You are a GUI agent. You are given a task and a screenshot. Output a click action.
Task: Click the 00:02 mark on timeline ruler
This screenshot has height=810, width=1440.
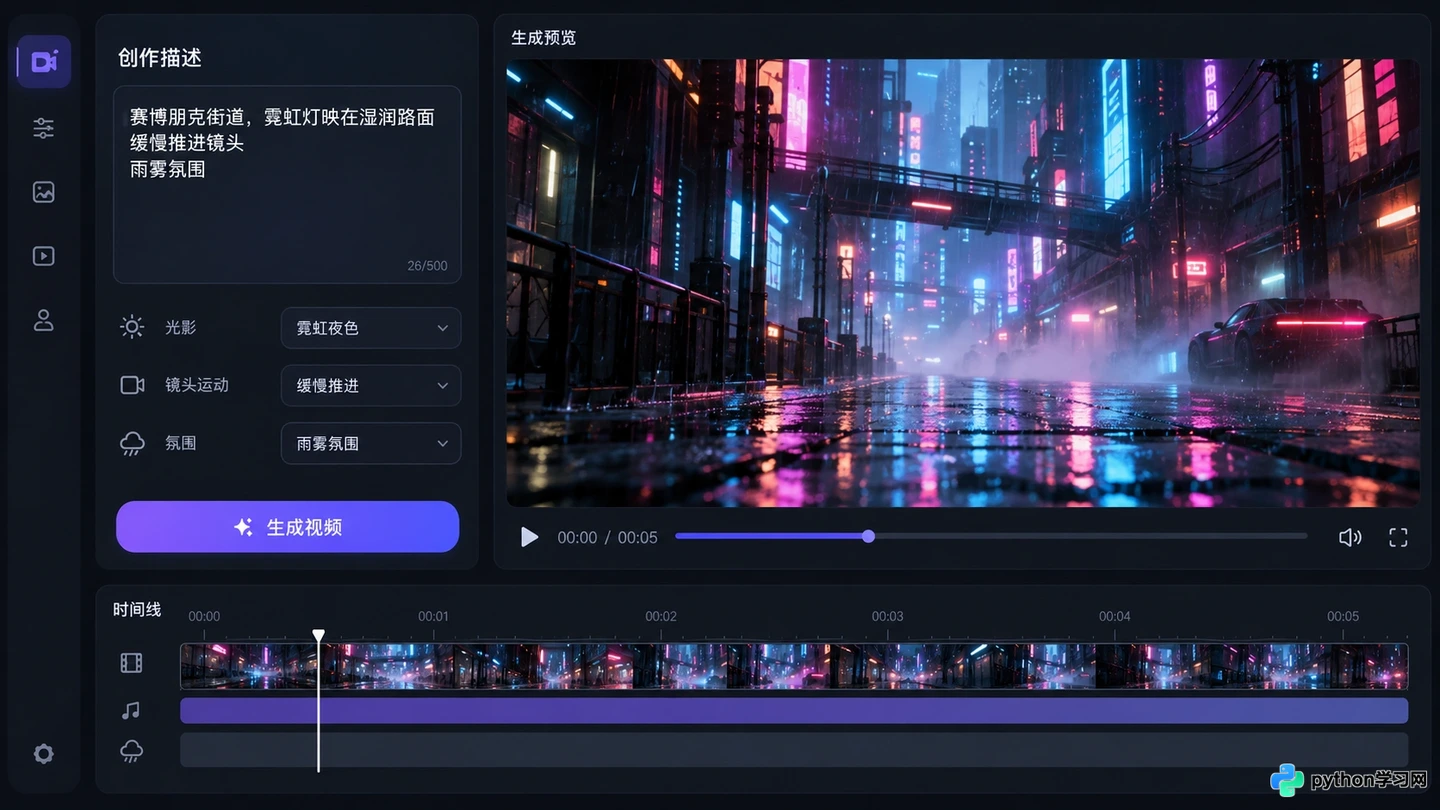661,617
